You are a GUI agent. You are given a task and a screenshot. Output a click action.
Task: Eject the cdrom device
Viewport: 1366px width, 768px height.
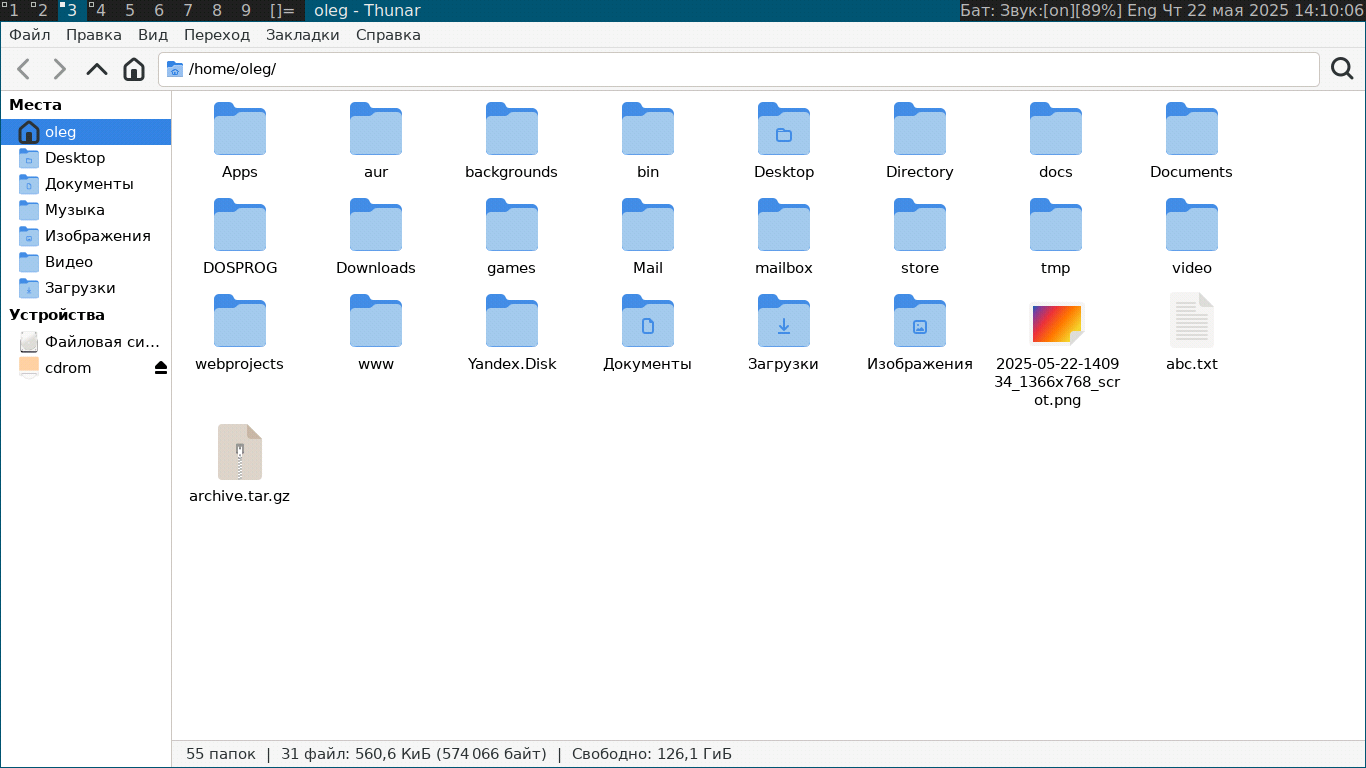[x=161, y=368]
